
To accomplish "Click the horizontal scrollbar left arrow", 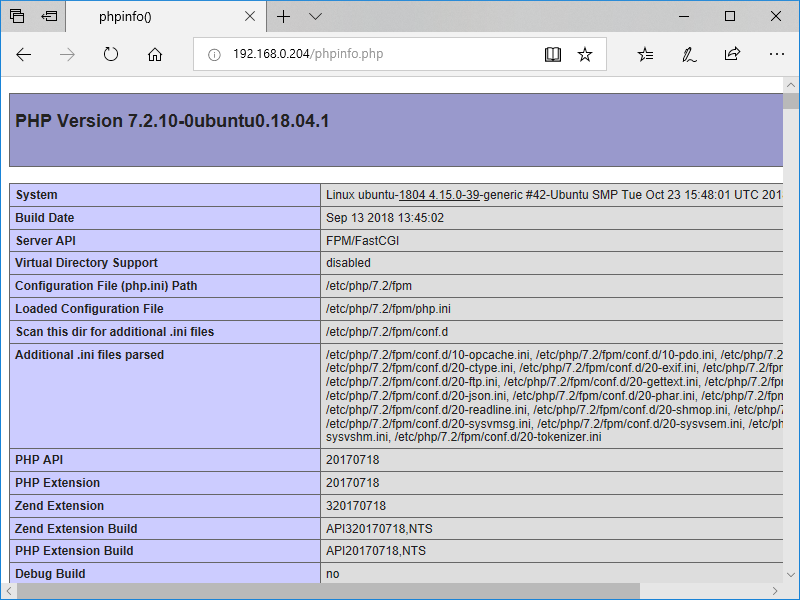I will tap(9, 591).
